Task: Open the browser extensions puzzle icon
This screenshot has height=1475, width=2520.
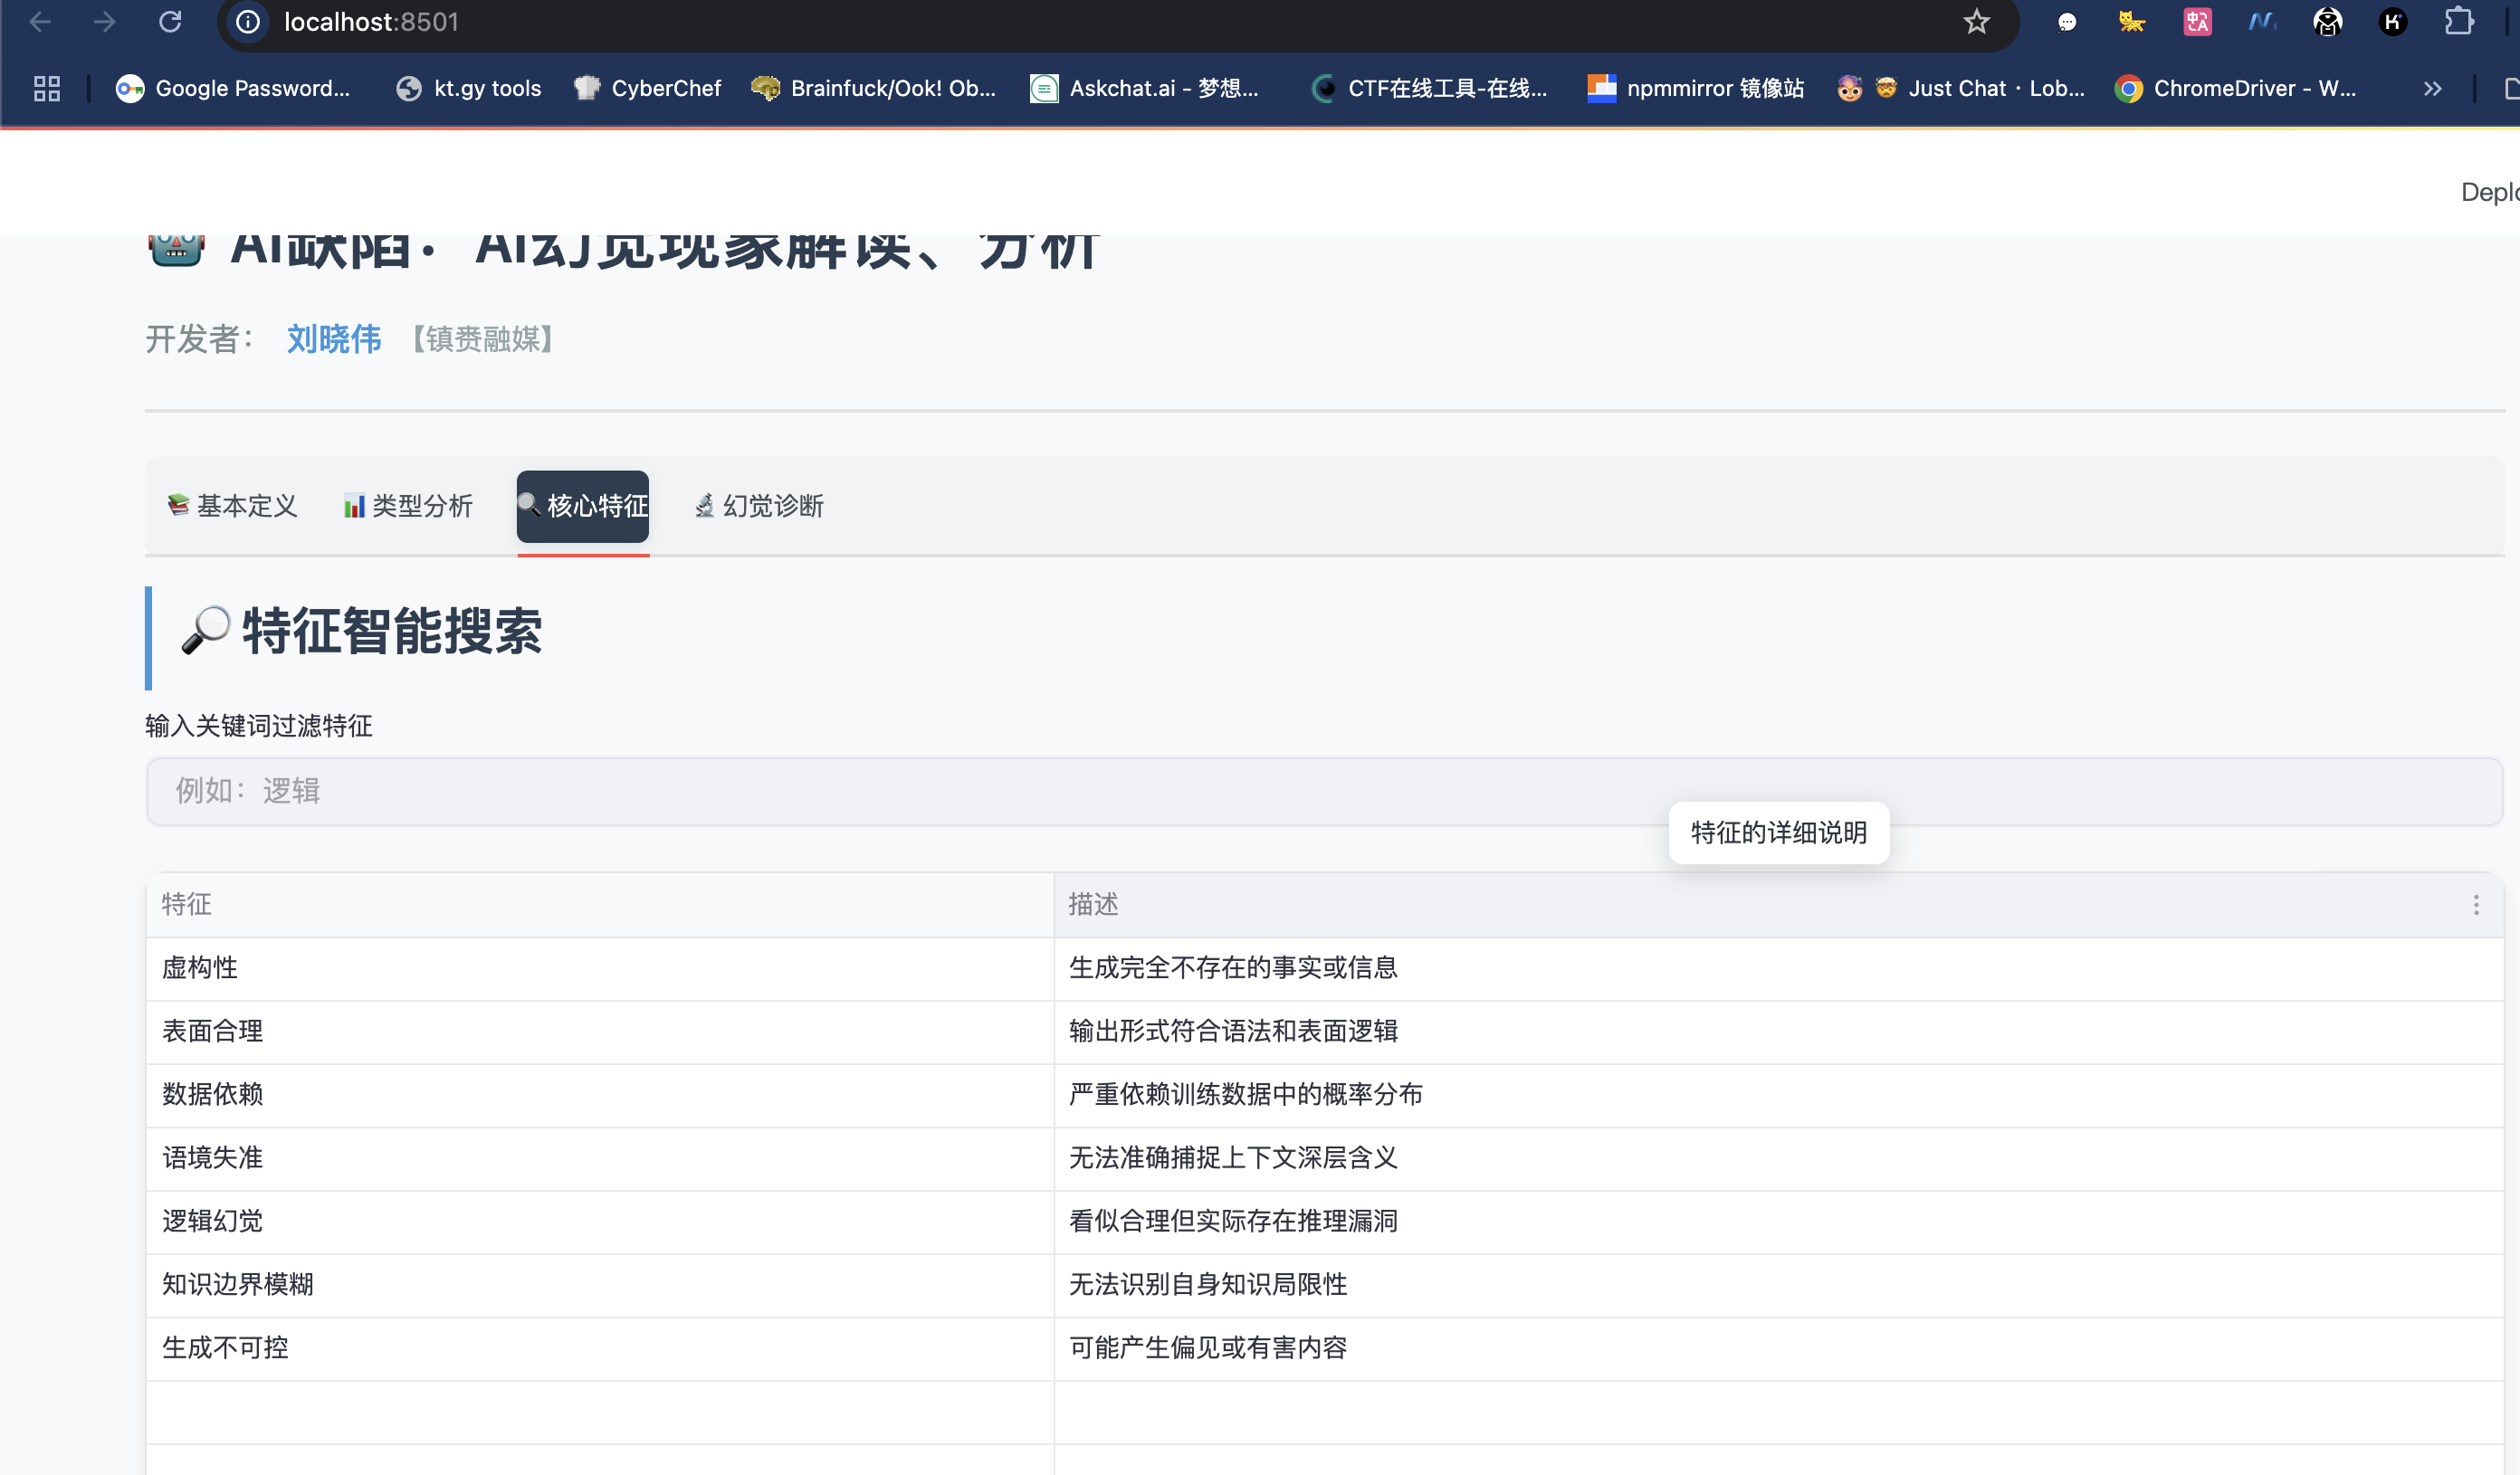Action: [x=2458, y=22]
